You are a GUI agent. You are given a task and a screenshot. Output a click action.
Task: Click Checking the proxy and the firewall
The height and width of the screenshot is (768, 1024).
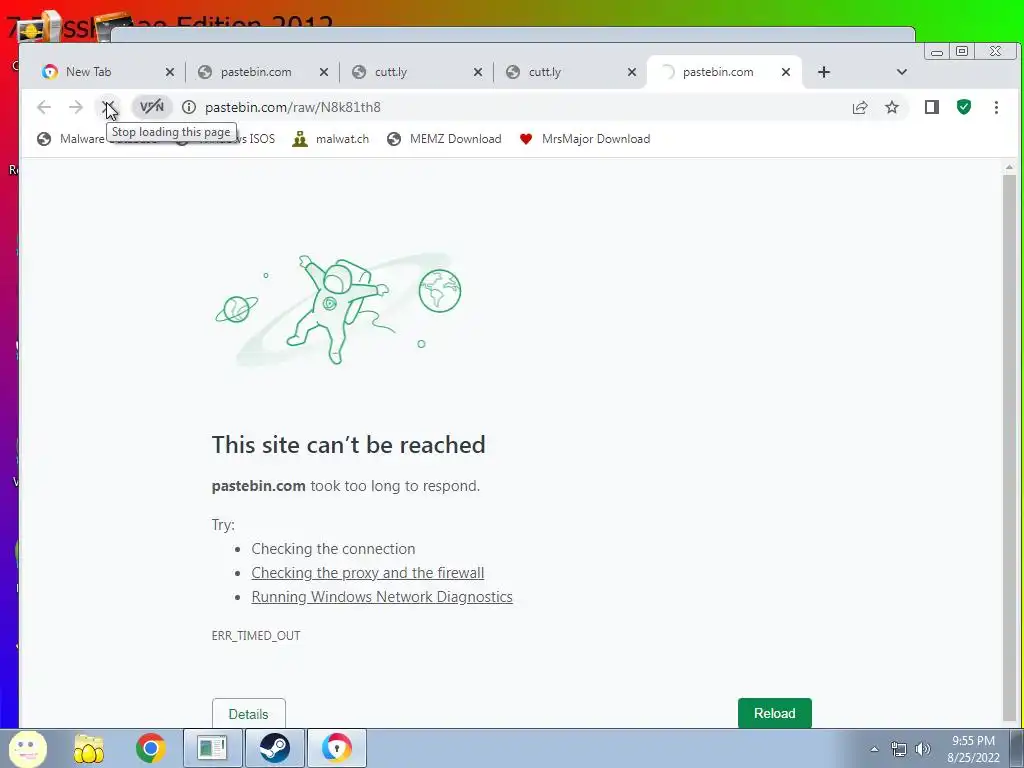pyautogui.click(x=368, y=573)
